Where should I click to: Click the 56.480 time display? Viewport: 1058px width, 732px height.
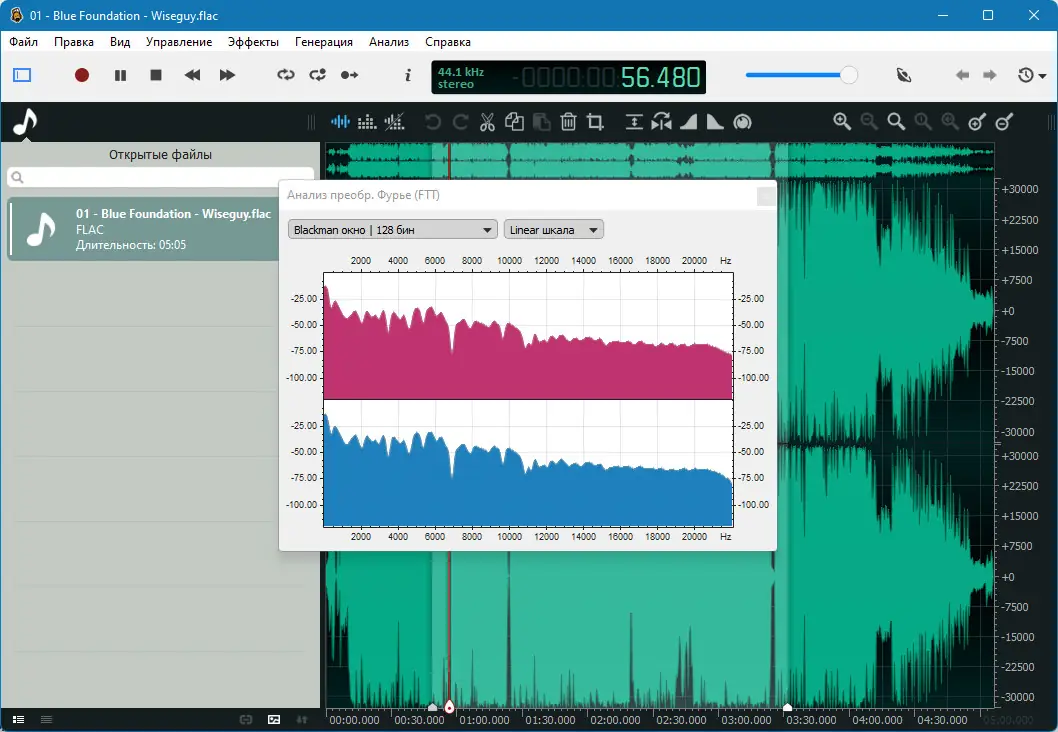point(661,78)
